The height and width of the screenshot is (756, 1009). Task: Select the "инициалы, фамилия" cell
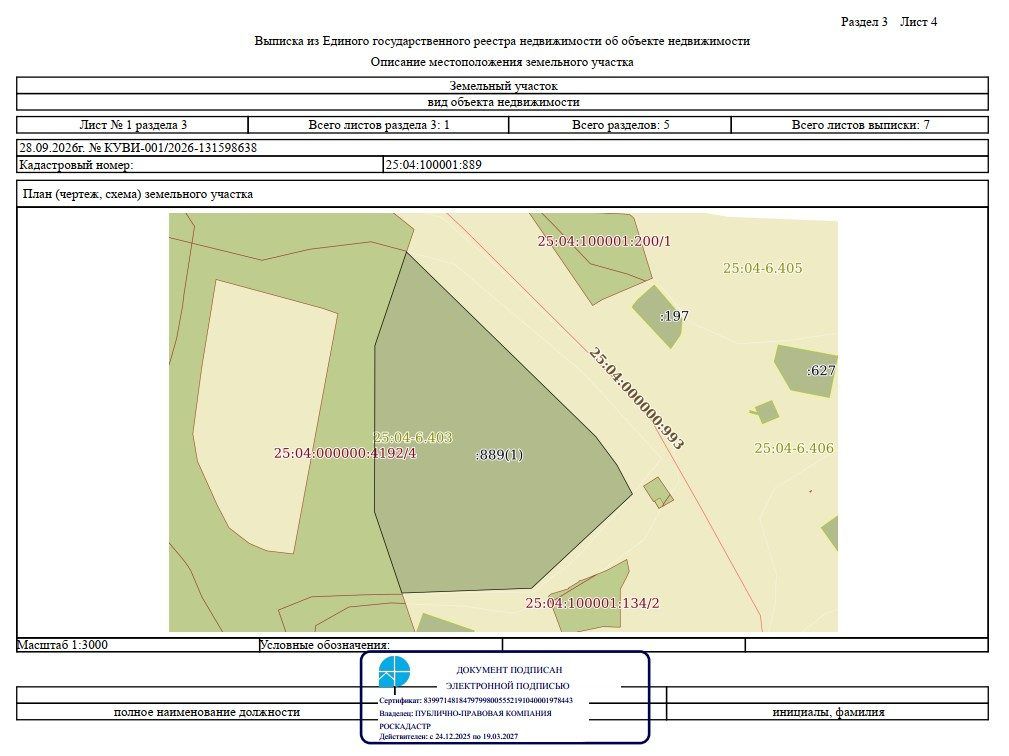(828, 712)
